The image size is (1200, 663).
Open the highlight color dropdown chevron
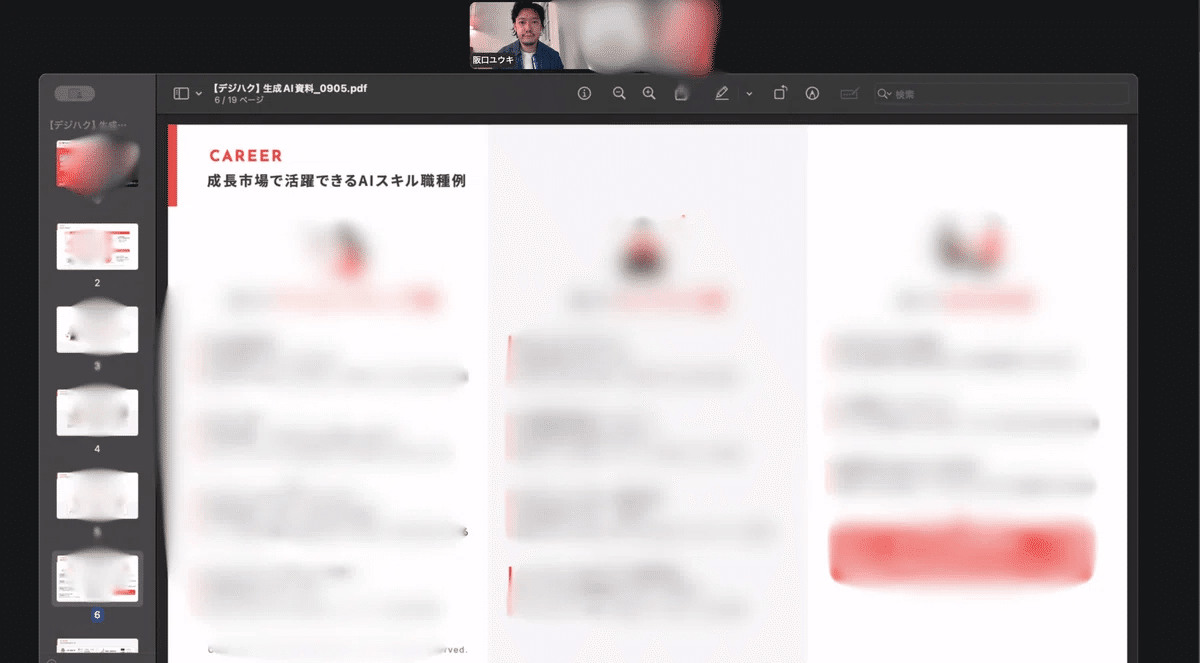coord(748,93)
